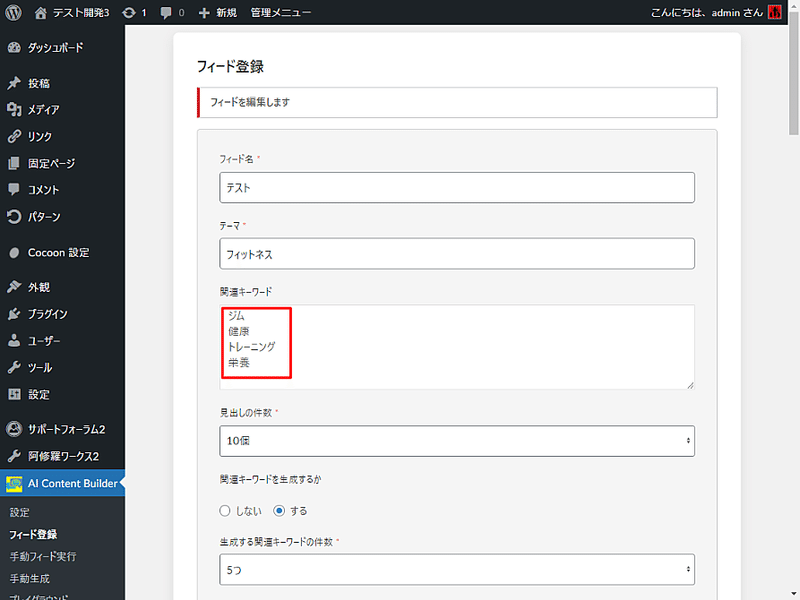Click the ダッシュボード dashboard icon
Screen dimensions: 800x600
click(14, 48)
